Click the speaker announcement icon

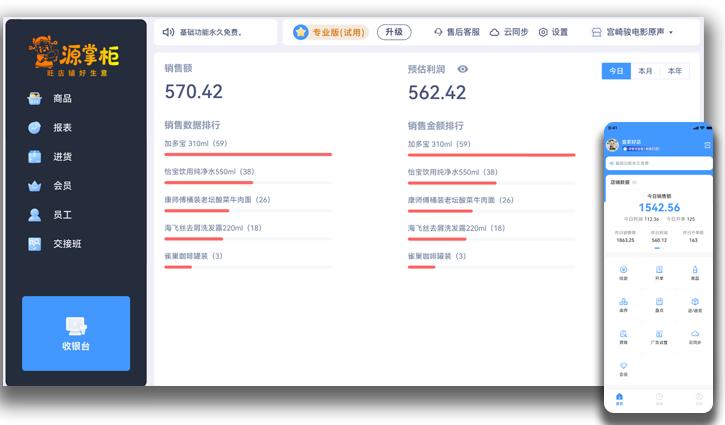pos(169,32)
